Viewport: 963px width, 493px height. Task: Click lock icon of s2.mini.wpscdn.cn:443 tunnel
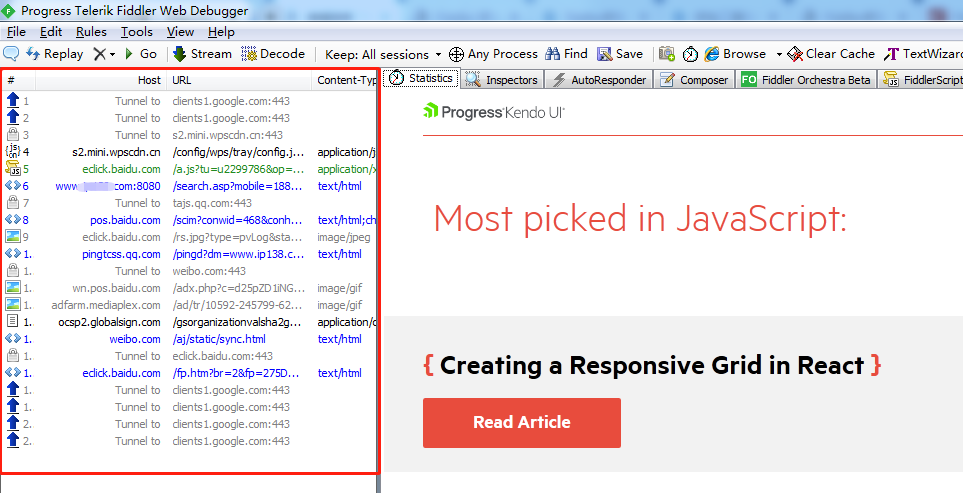coord(12,134)
